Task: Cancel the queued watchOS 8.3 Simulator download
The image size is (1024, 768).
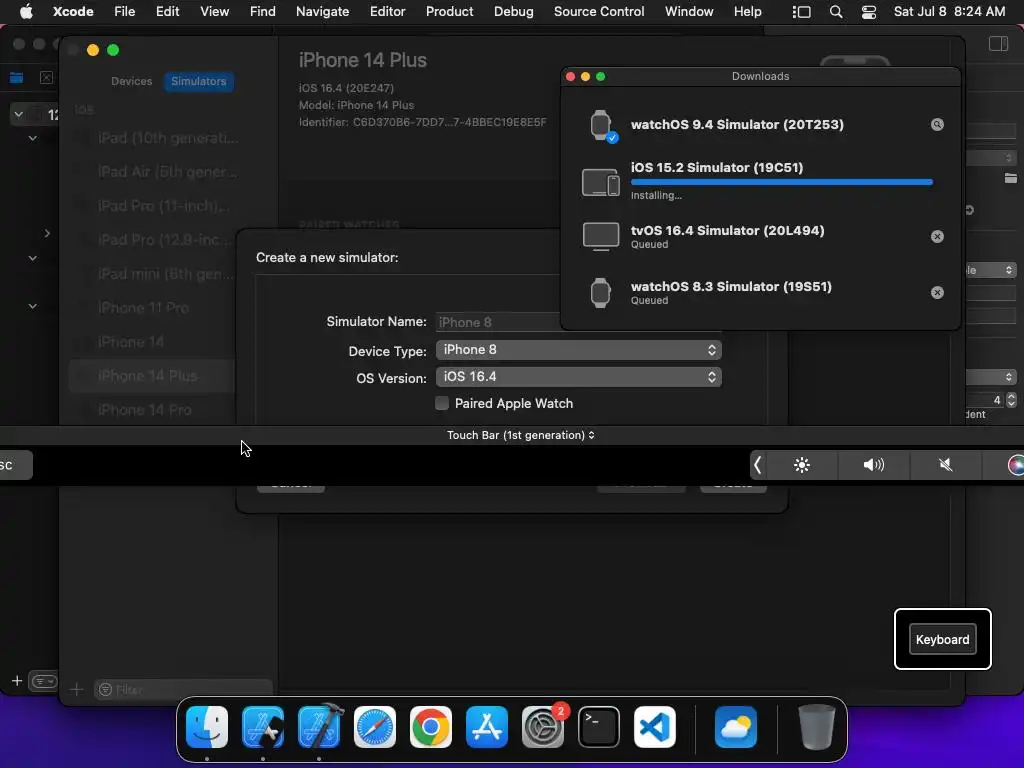Action: coord(937,293)
